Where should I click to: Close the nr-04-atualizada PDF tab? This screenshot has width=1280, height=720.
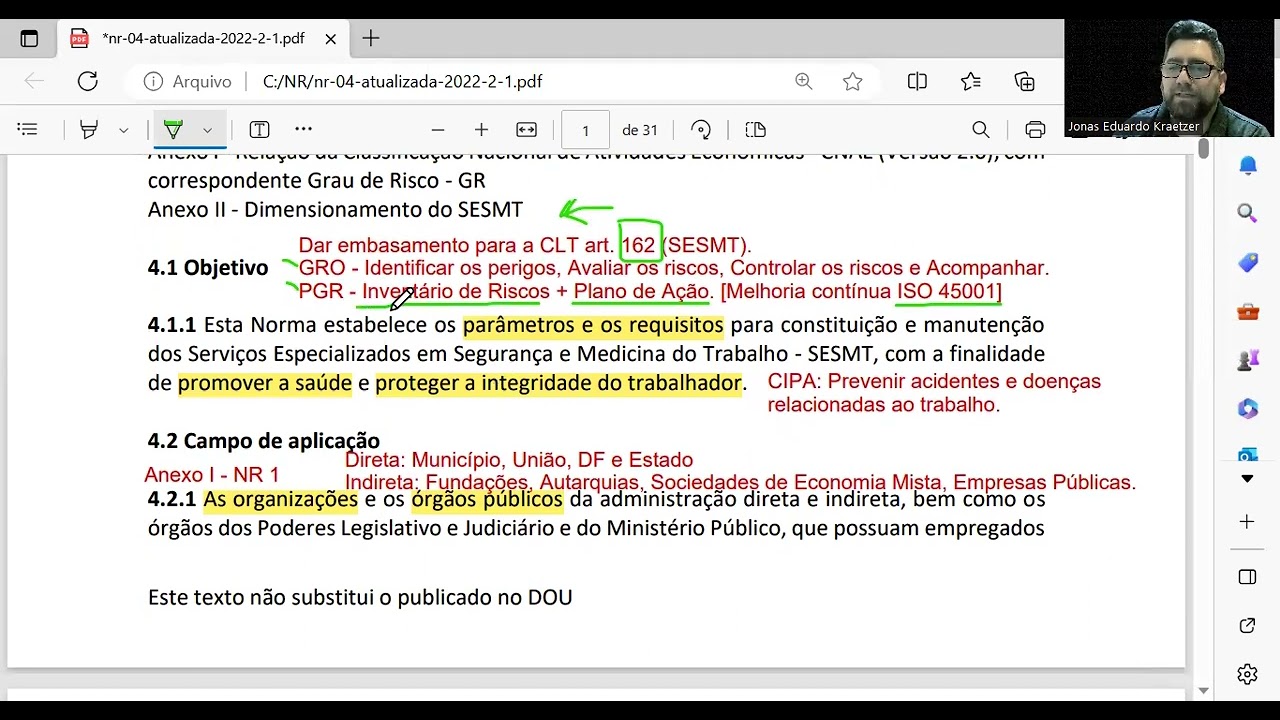point(331,39)
